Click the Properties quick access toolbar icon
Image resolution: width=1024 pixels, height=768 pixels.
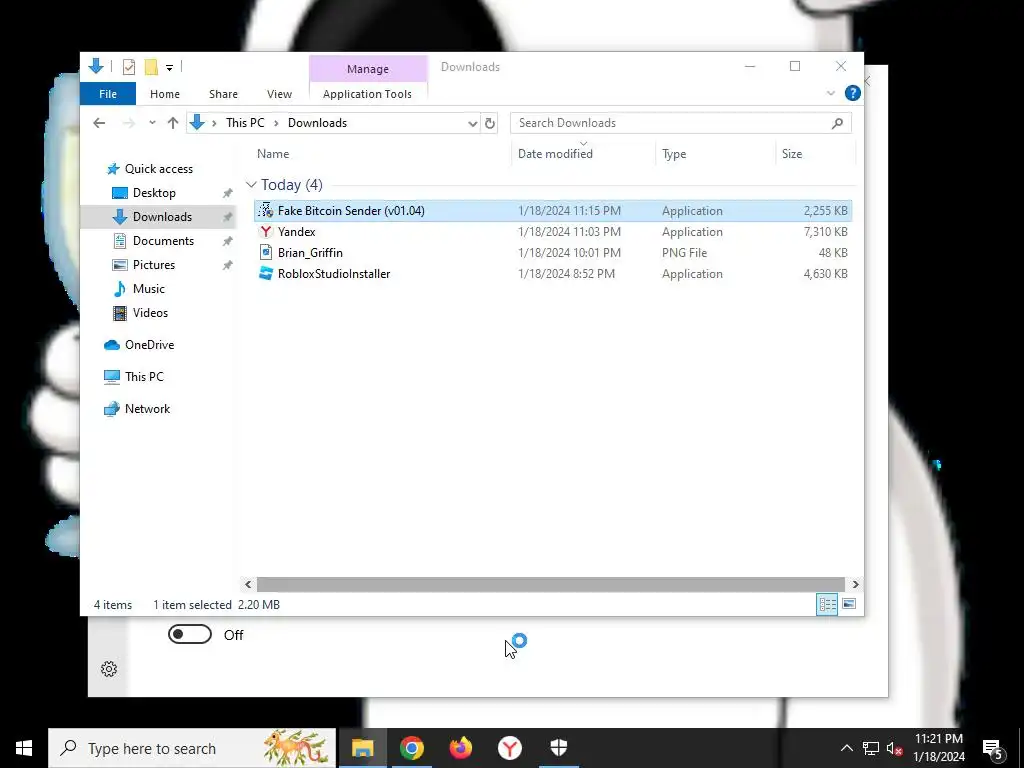tap(129, 67)
